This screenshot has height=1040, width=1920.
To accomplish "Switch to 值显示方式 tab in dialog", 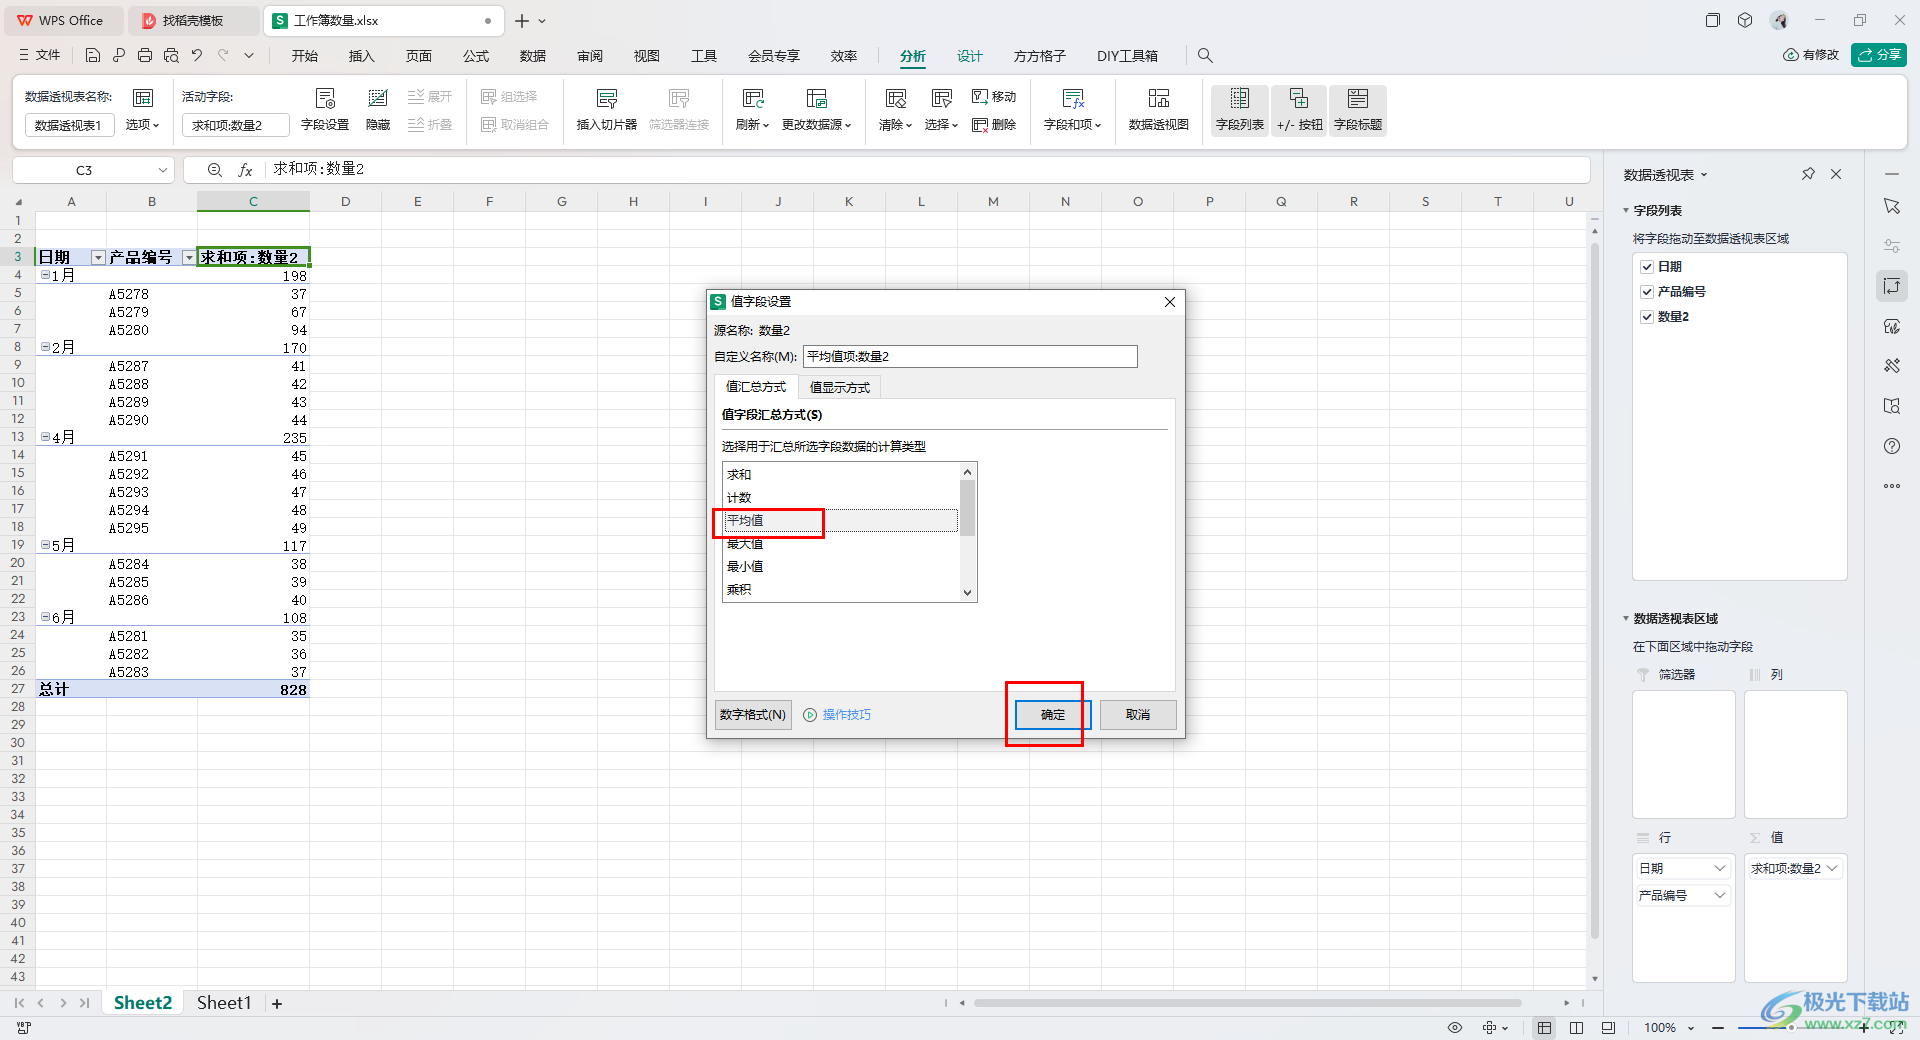I will pos(840,387).
